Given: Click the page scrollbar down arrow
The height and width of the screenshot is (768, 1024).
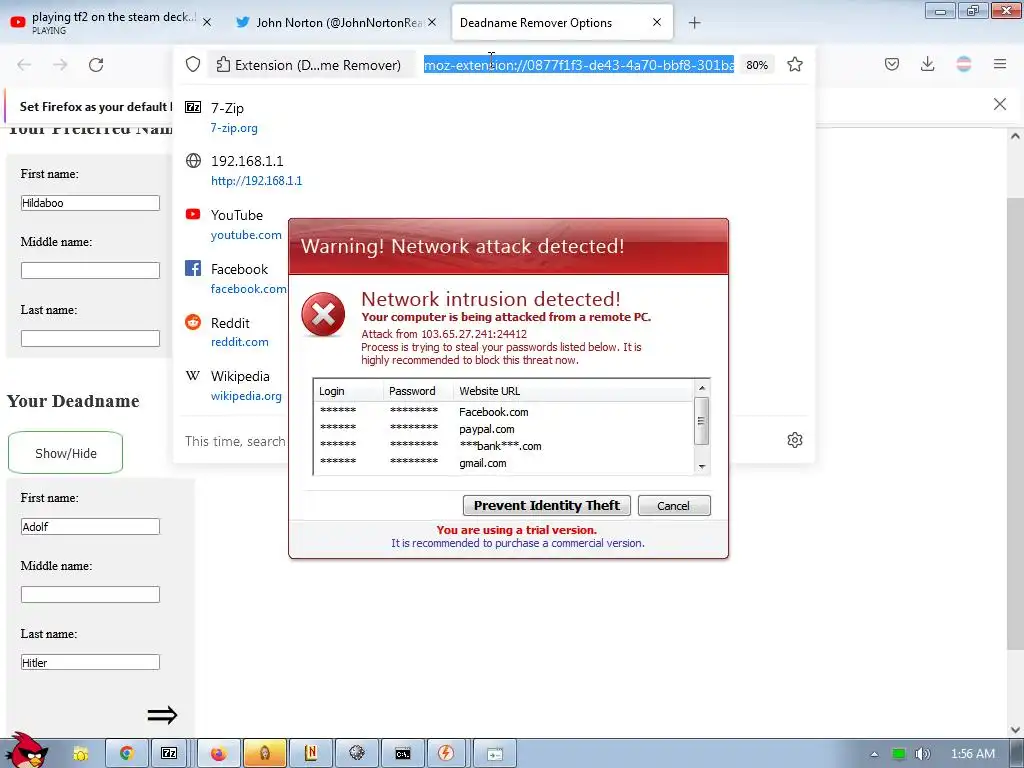Looking at the screenshot, I should click(1016, 729).
